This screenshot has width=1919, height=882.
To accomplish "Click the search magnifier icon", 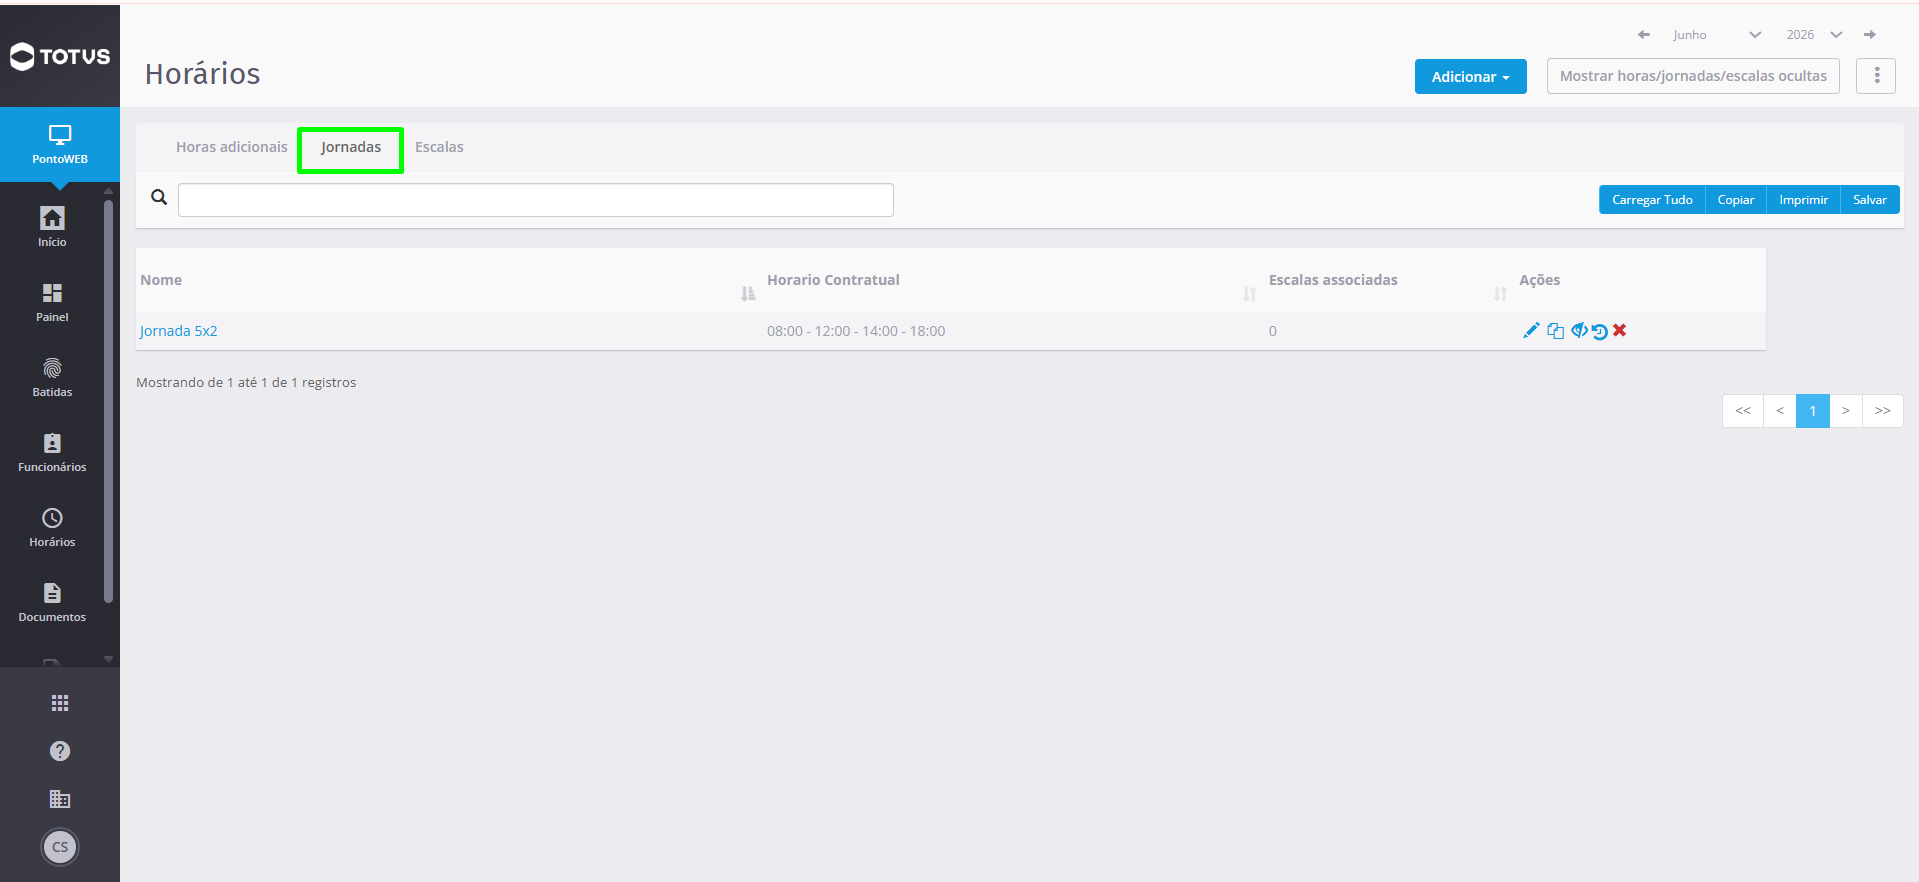I will (159, 197).
